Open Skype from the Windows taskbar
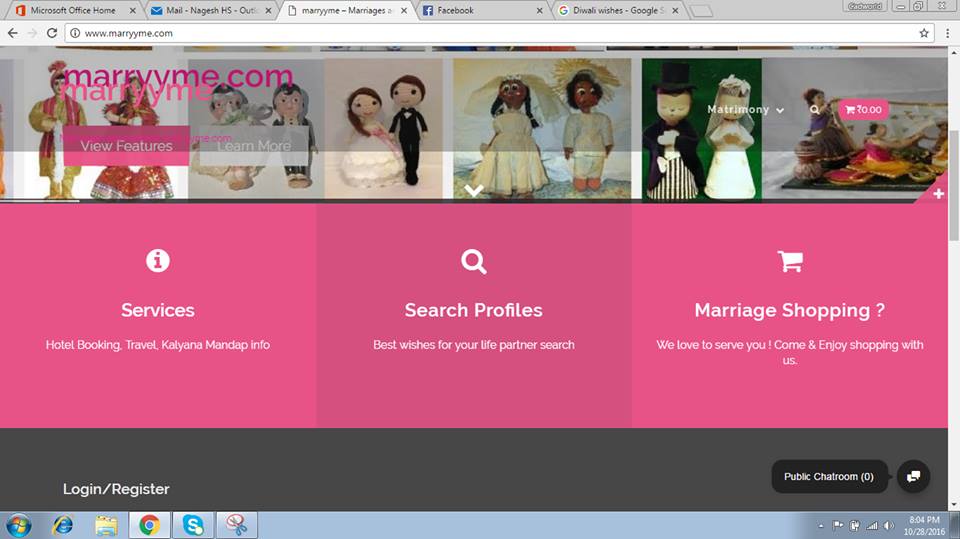 (192, 524)
